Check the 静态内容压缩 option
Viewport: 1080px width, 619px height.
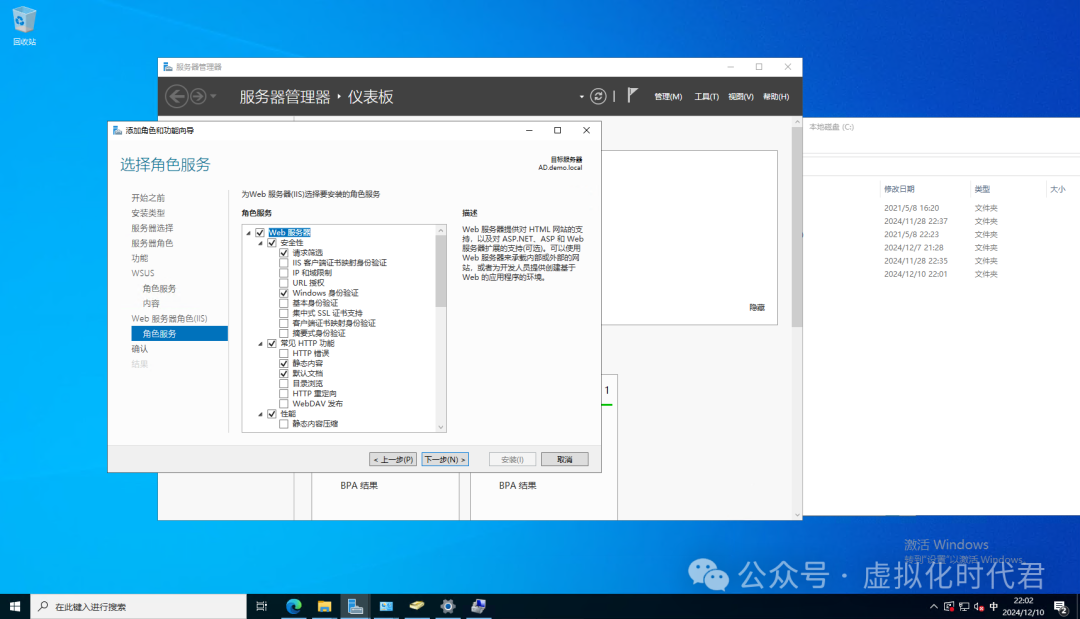coord(284,424)
